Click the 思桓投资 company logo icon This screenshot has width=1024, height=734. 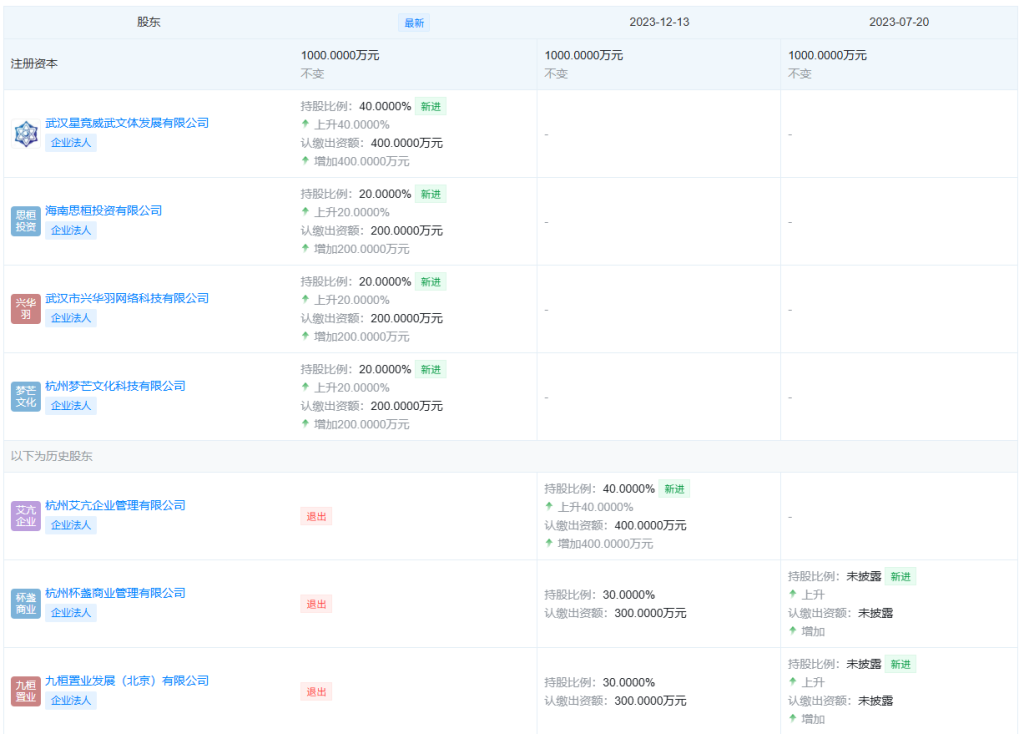click(26, 221)
